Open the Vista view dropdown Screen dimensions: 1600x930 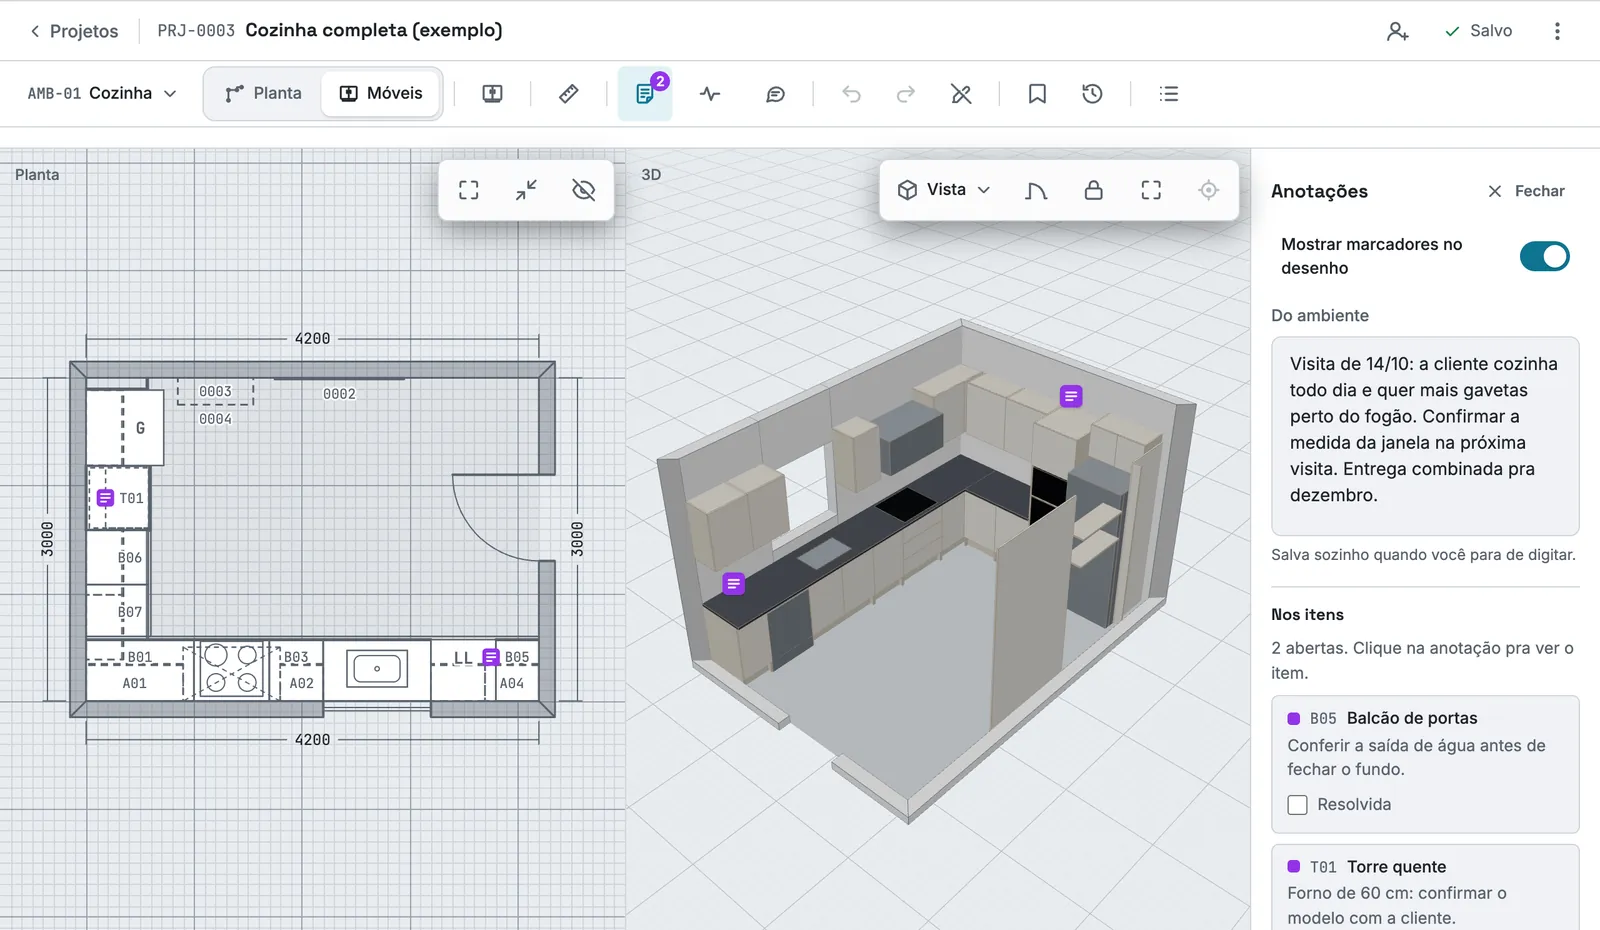click(x=944, y=190)
